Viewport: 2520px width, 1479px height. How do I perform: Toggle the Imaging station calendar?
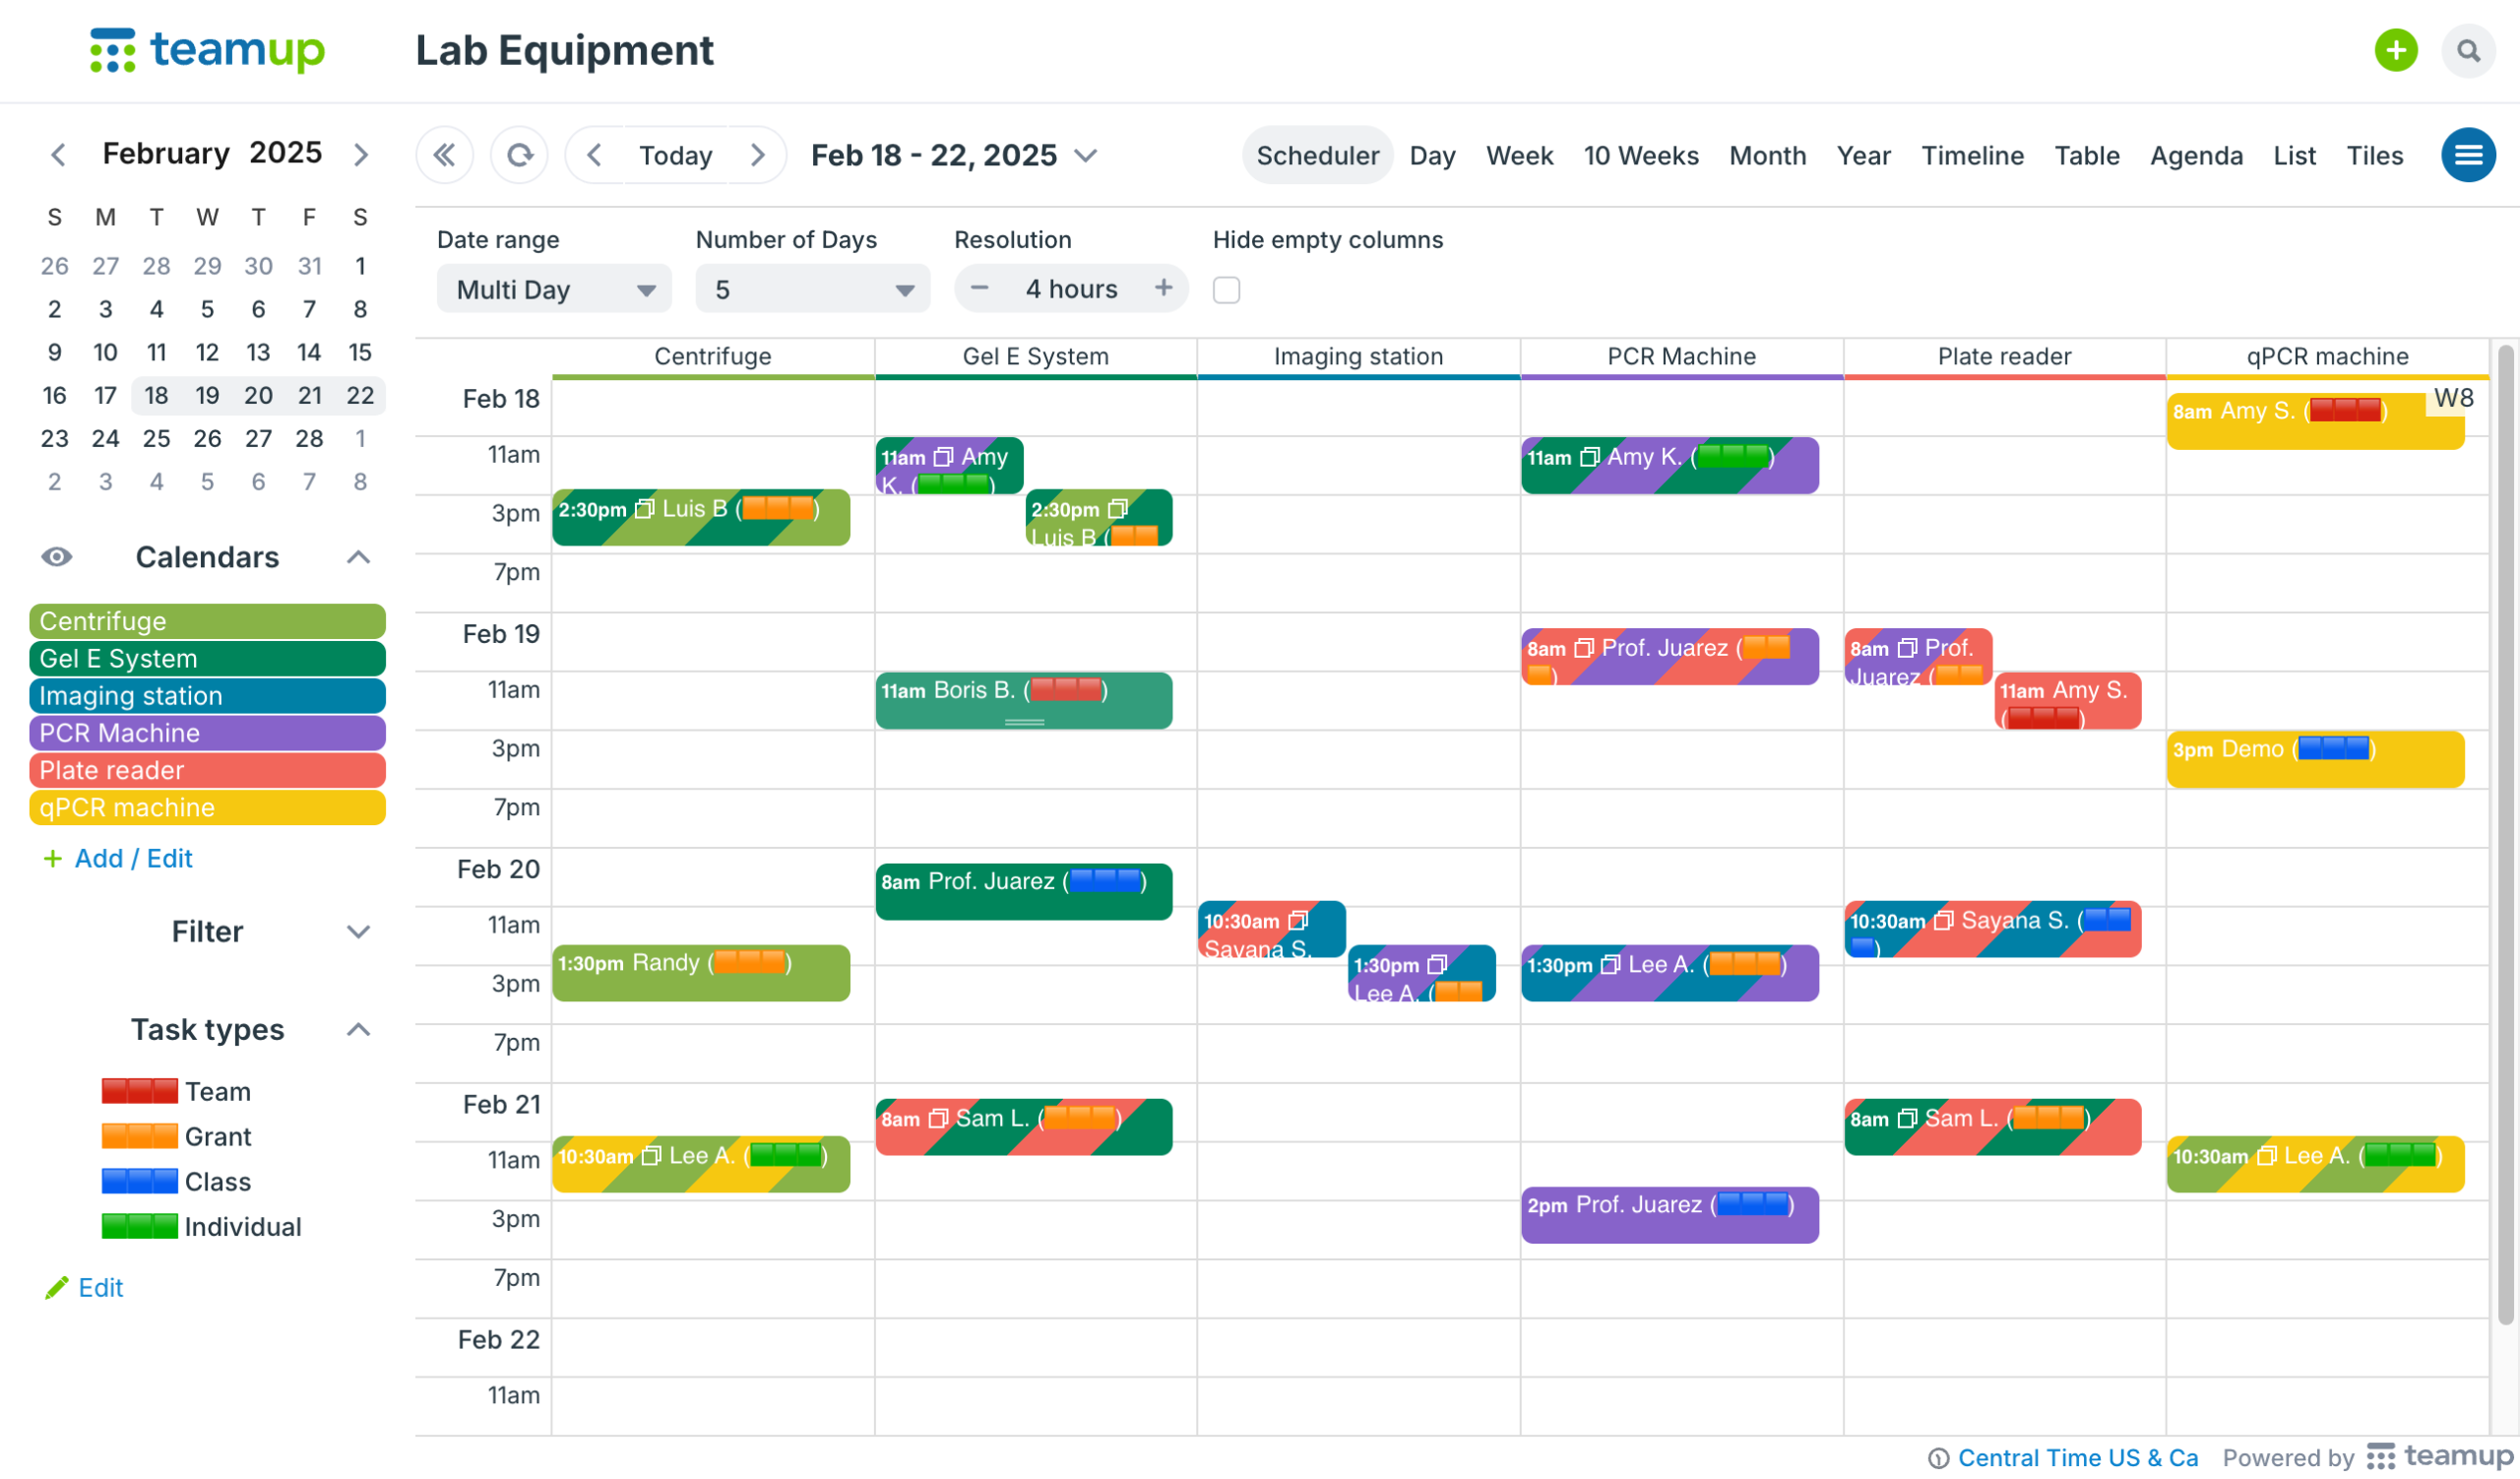[207, 696]
